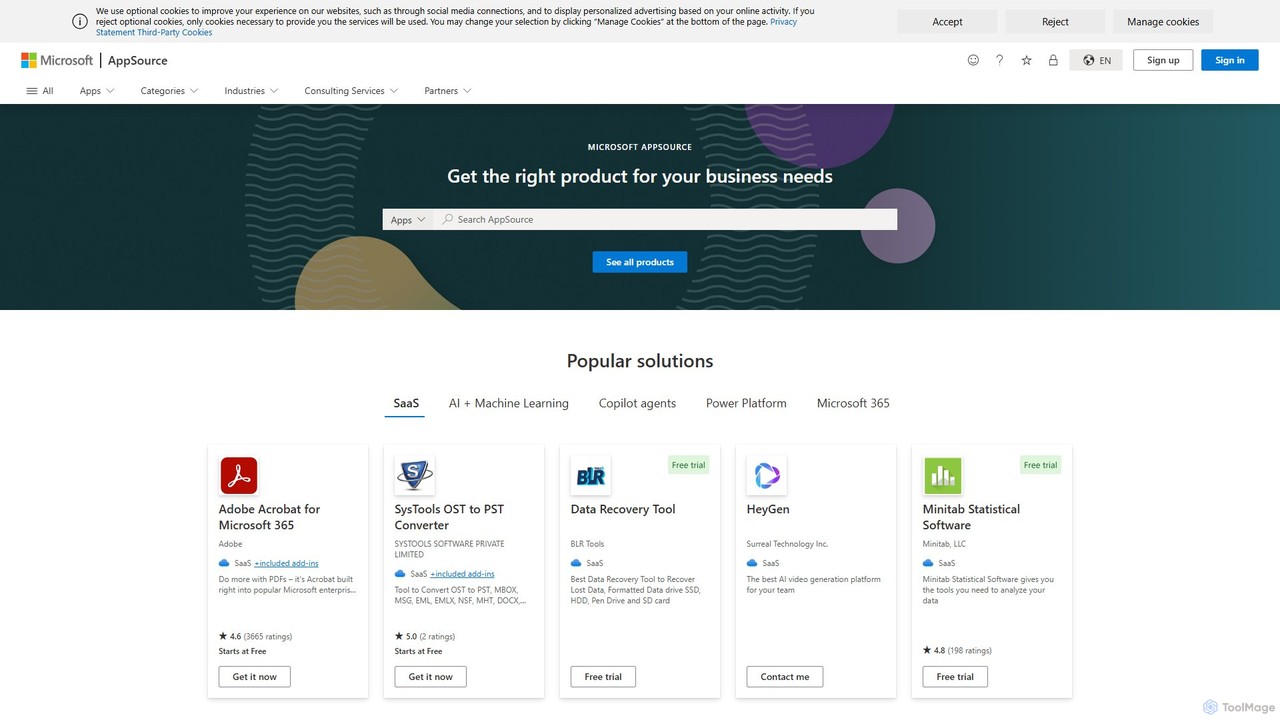Expand the Consulting Services dropdown
1280x720 pixels.
point(351,91)
